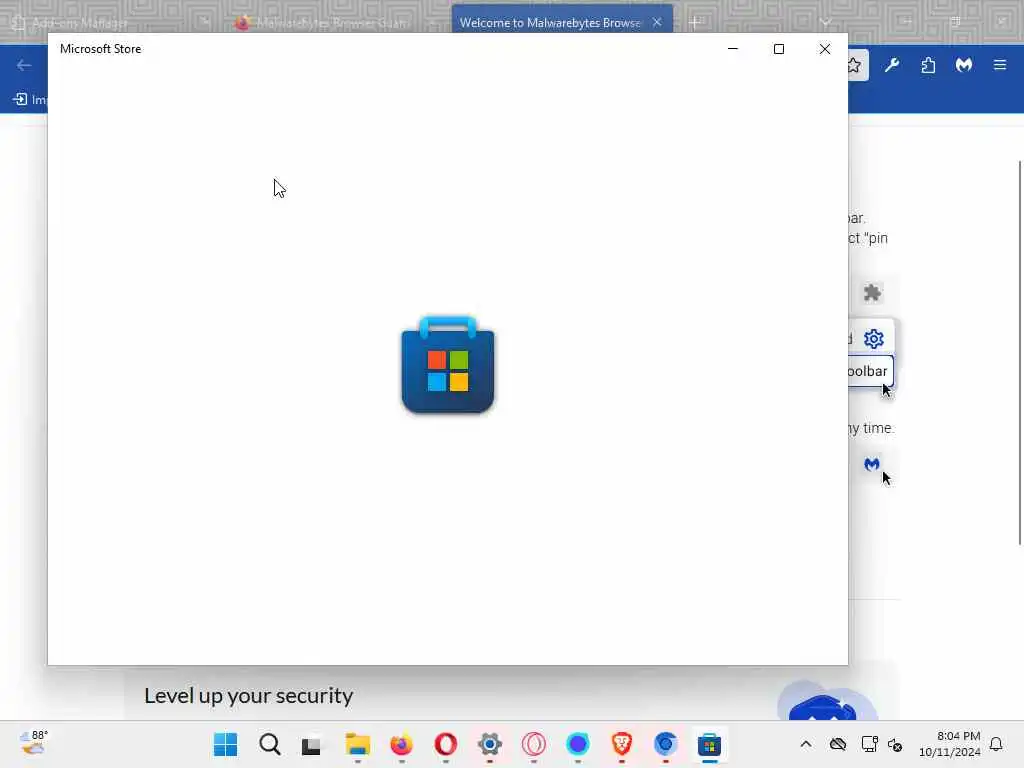Show hidden system tray icons
Image resolution: width=1024 pixels, height=768 pixels.
806,744
